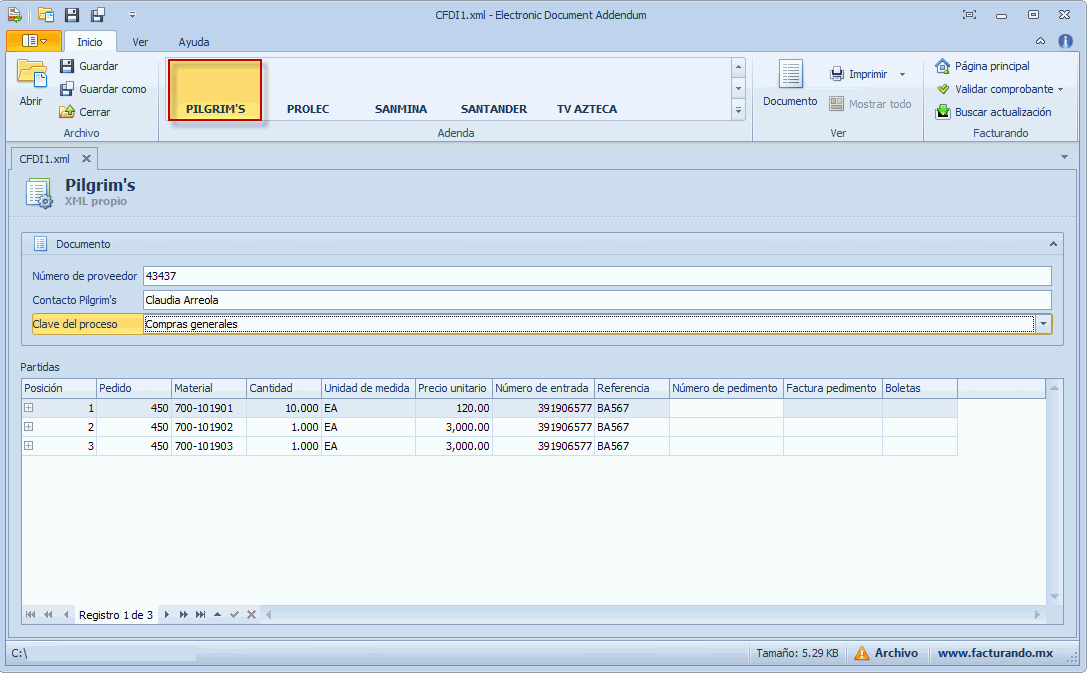Expand partida row 1 details
The width and height of the screenshot is (1087, 673).
[x=28, y=408]
